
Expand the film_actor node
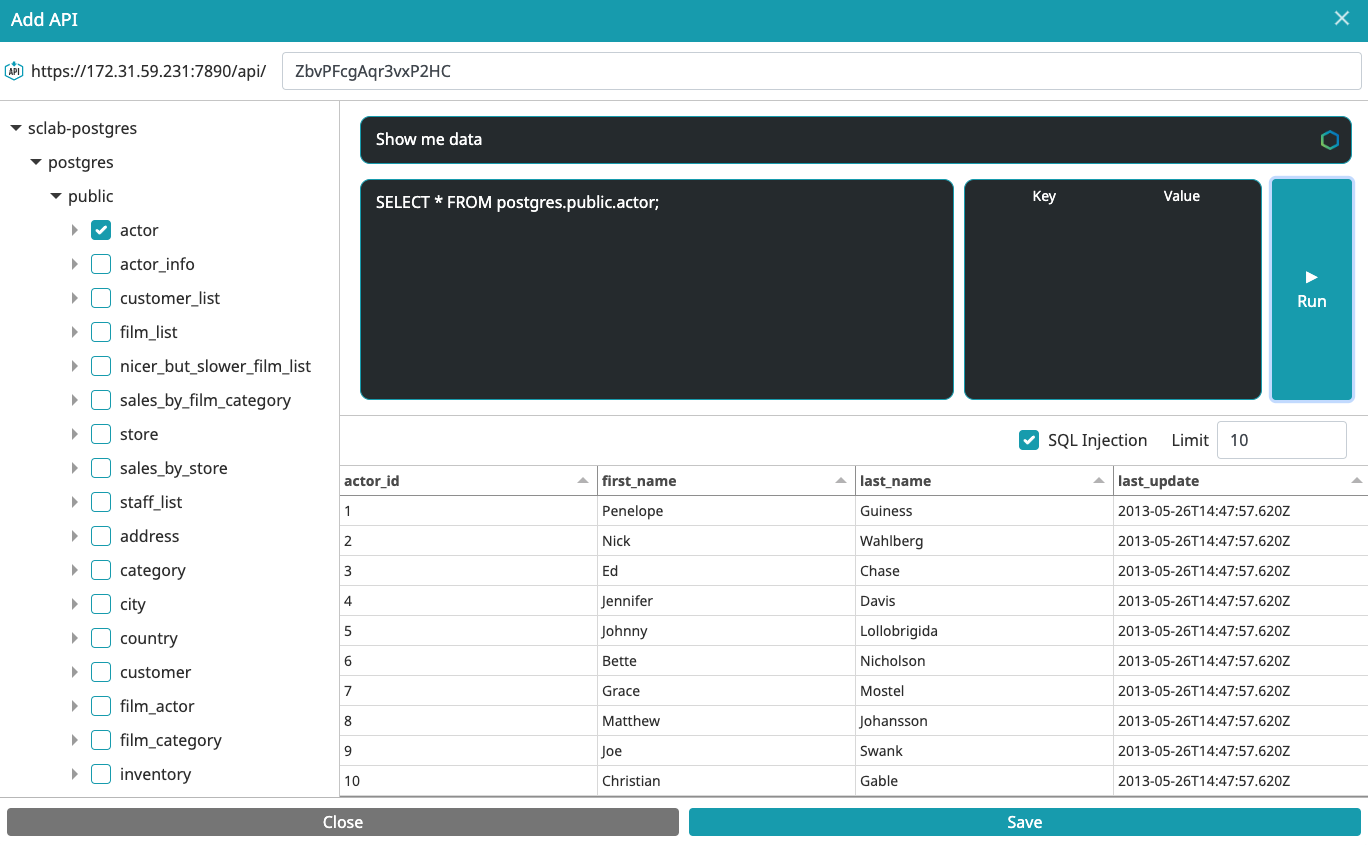point(75,706)
